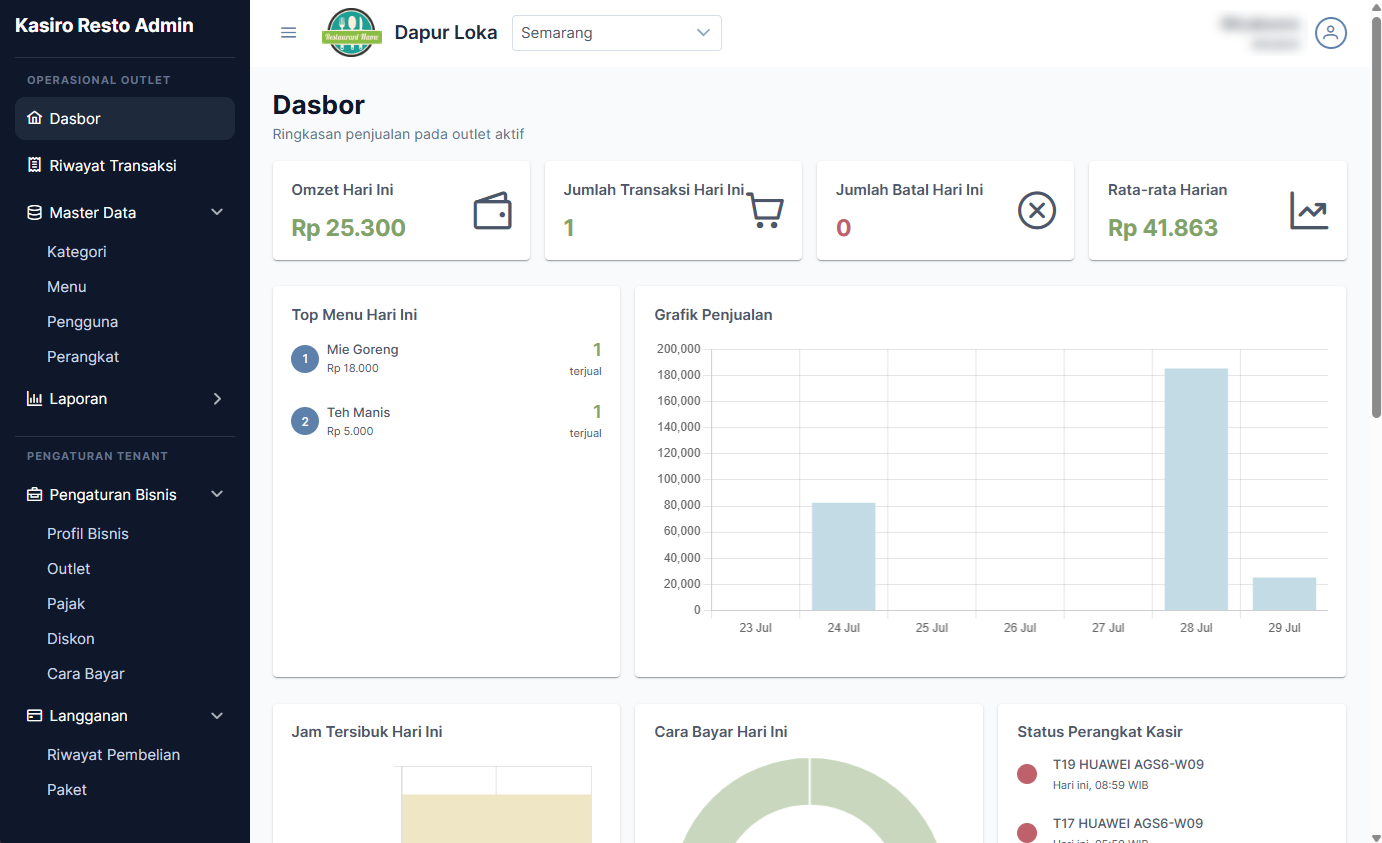
Task: Collapse the Pengaturan Bisnis chevron
Action: click(217, 494)
